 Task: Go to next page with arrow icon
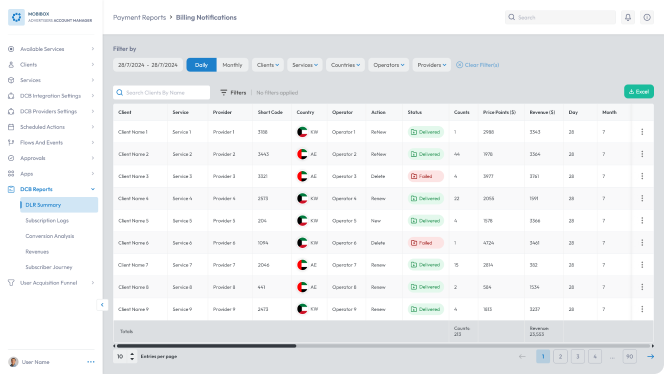coord(650,357)
